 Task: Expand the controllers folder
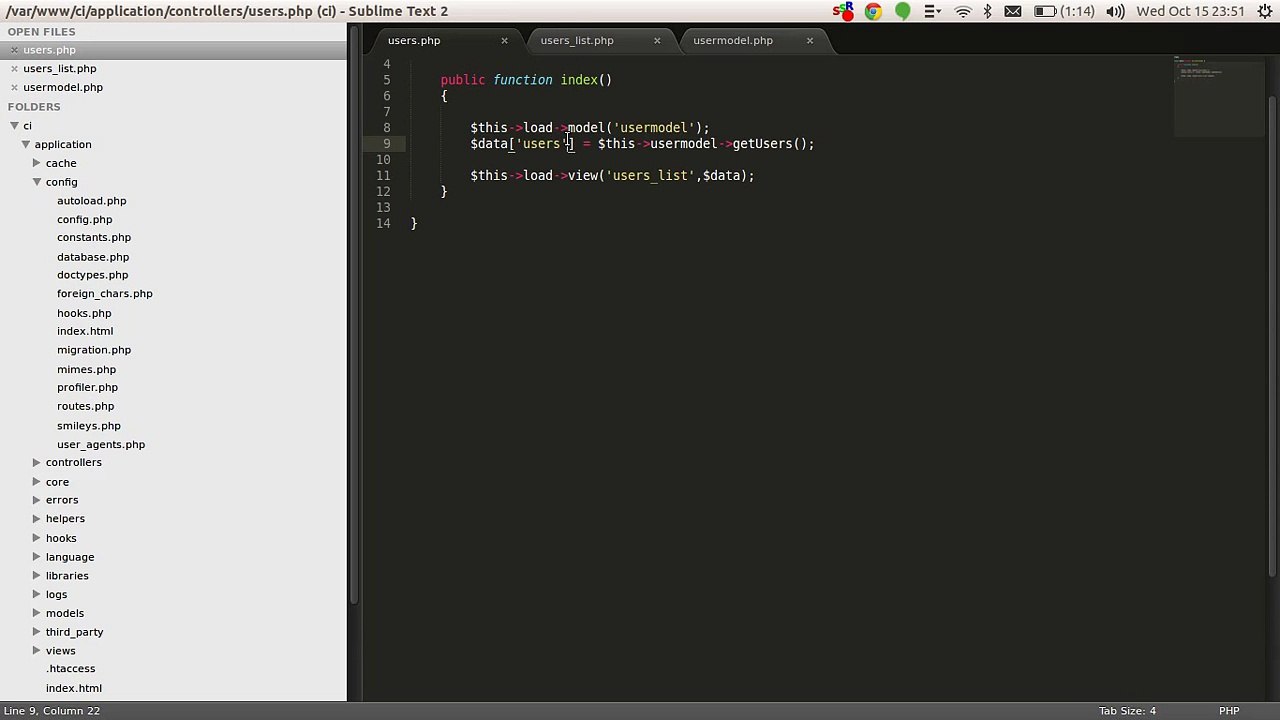(x=37, y=463)
